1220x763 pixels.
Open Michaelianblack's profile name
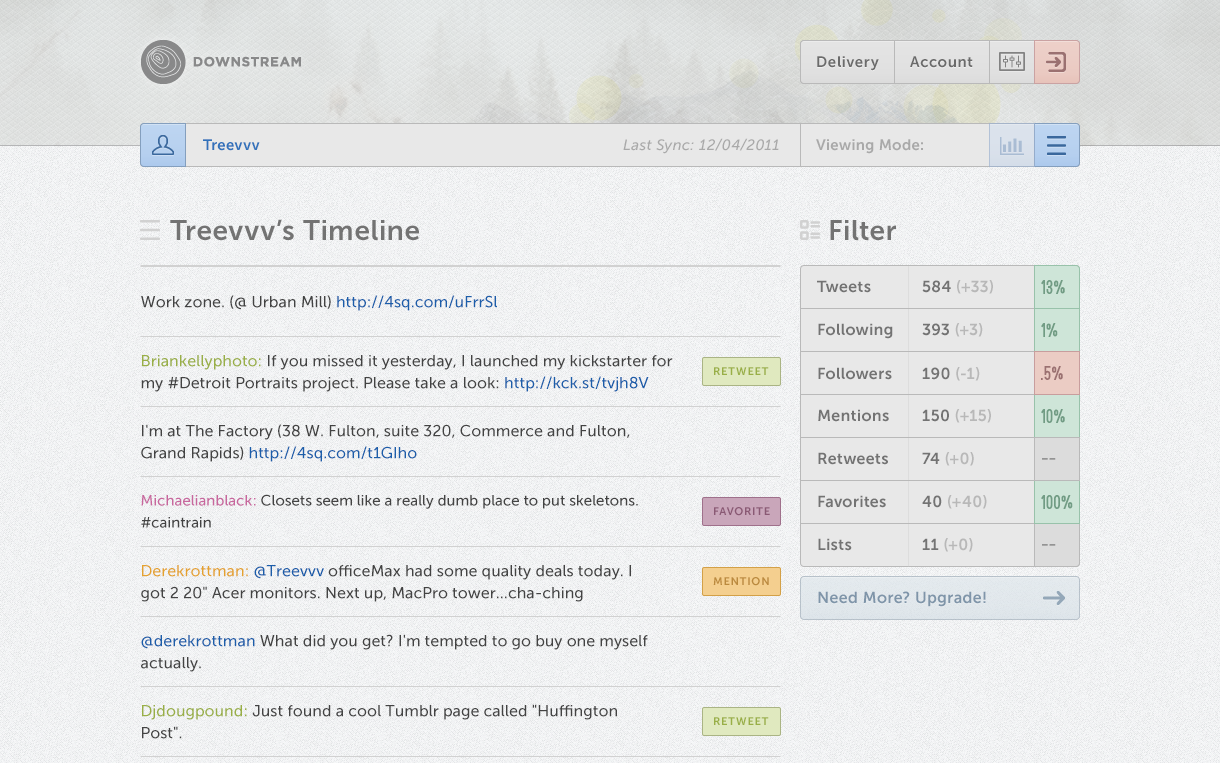click(x=198, y=500)
